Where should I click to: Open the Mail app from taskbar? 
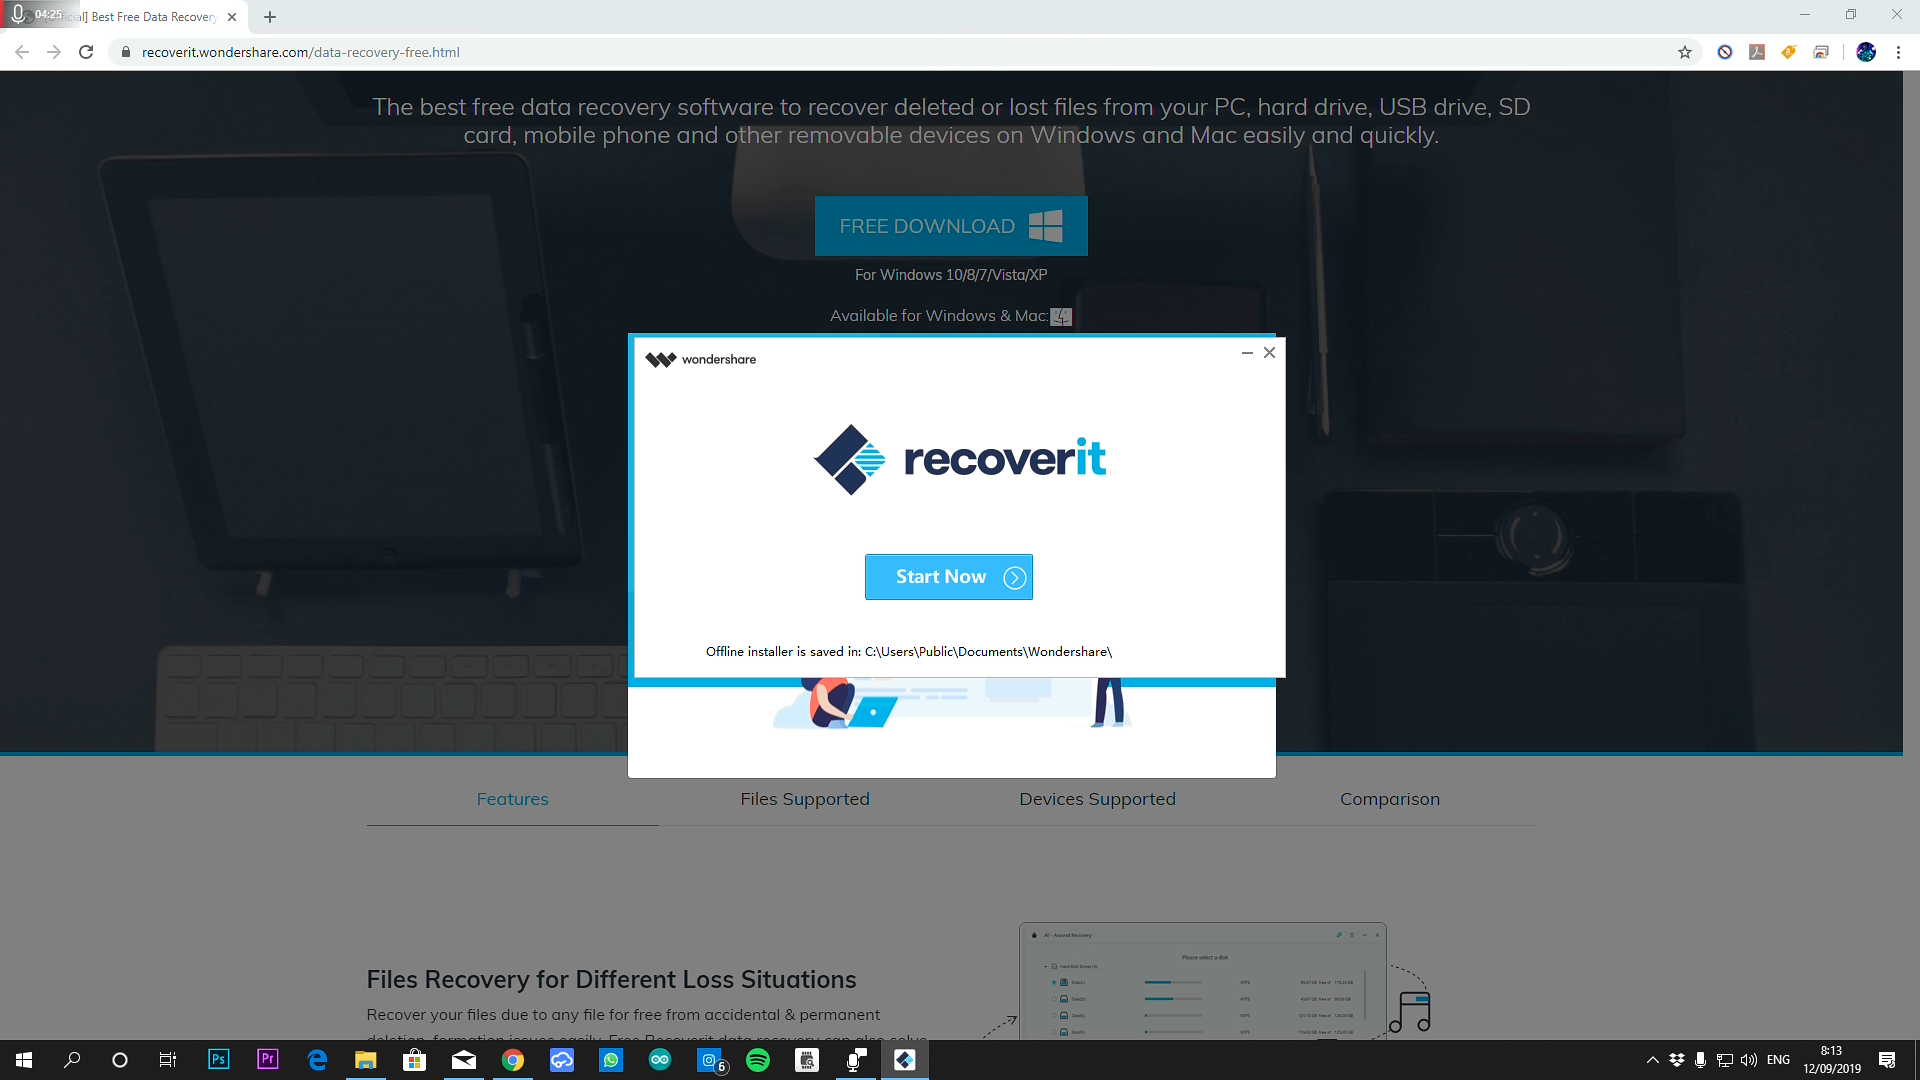(x=464, y=1060)
